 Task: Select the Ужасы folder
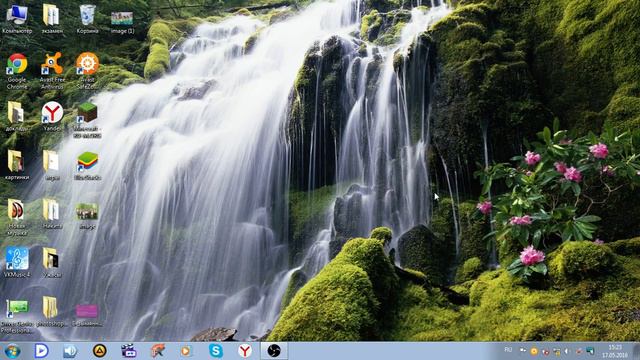[x=52, y=262]
